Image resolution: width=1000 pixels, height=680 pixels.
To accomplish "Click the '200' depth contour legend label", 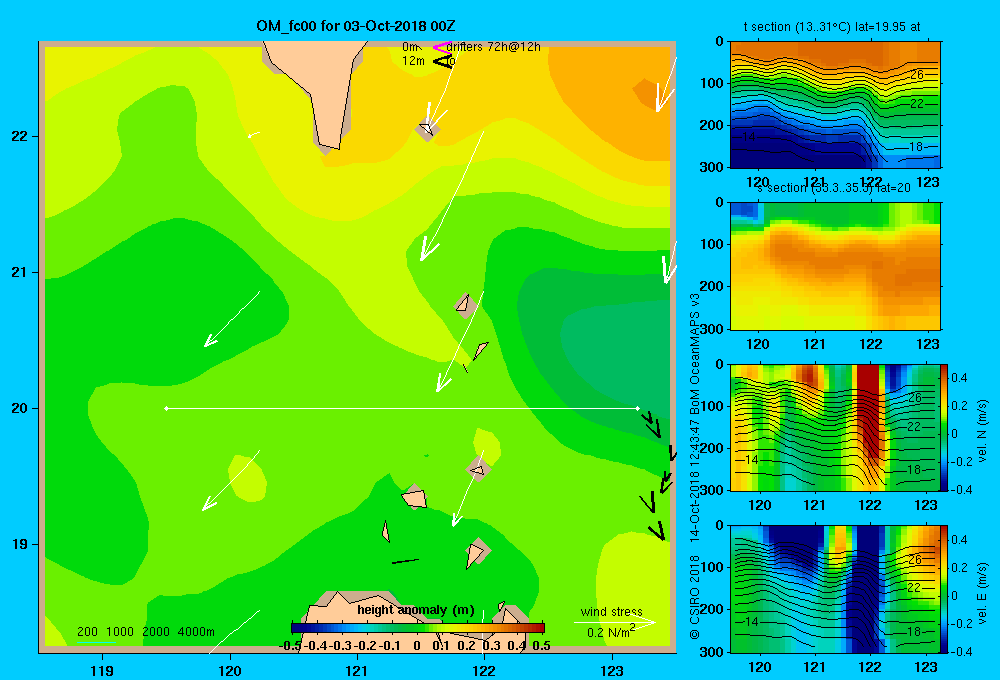I will [x=87, y=632].
